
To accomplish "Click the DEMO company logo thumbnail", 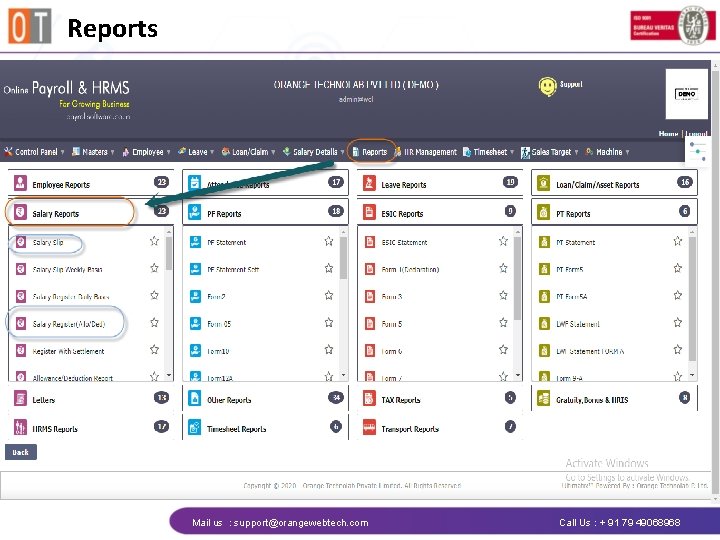I will [686, 94].
